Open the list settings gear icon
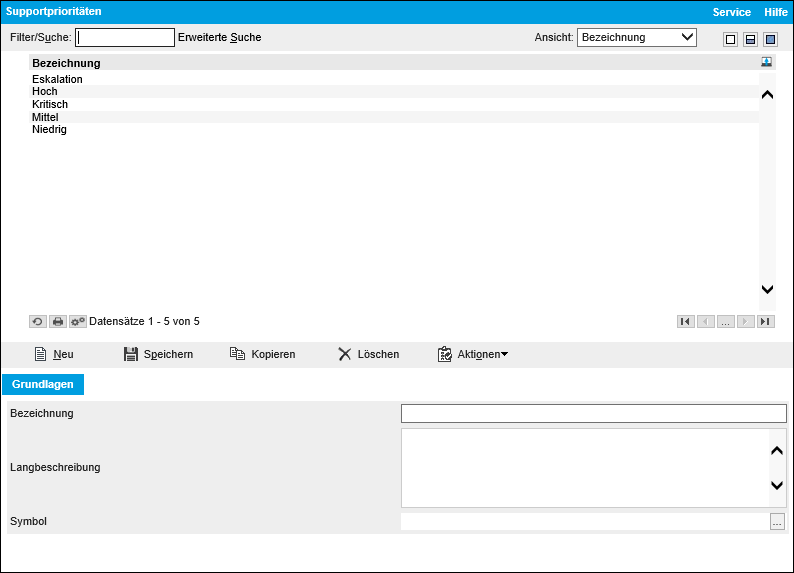Viewport: 794px width, 573px height. coord(78,321)
